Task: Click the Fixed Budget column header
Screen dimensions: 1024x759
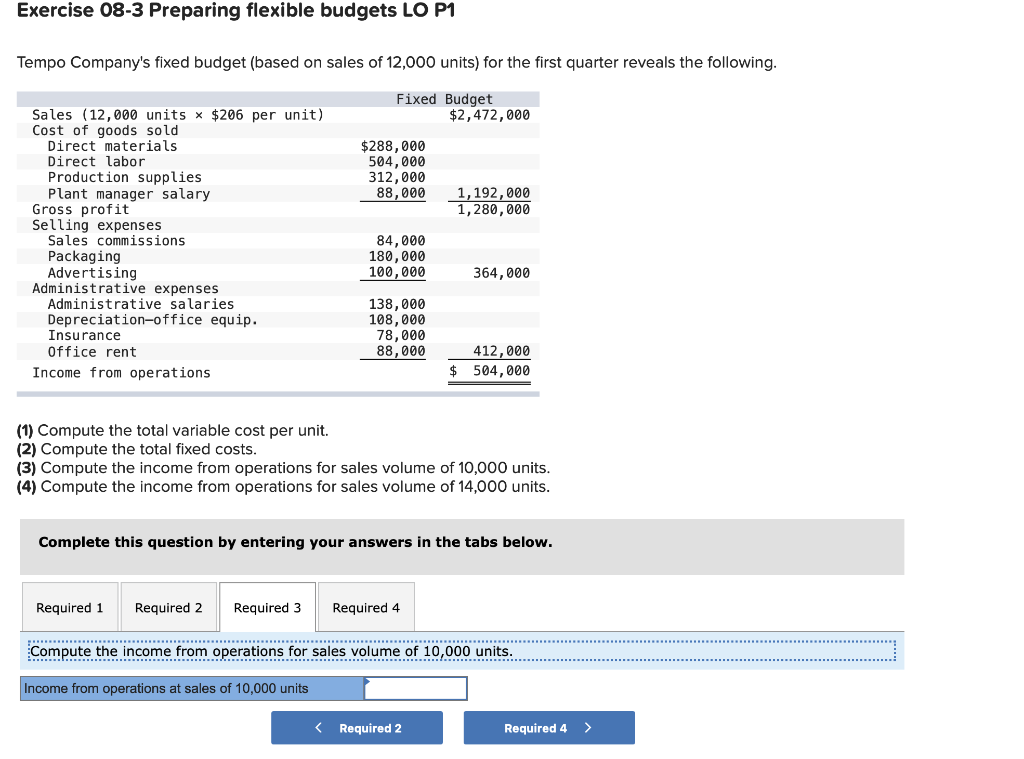Action: pos(445,99)
